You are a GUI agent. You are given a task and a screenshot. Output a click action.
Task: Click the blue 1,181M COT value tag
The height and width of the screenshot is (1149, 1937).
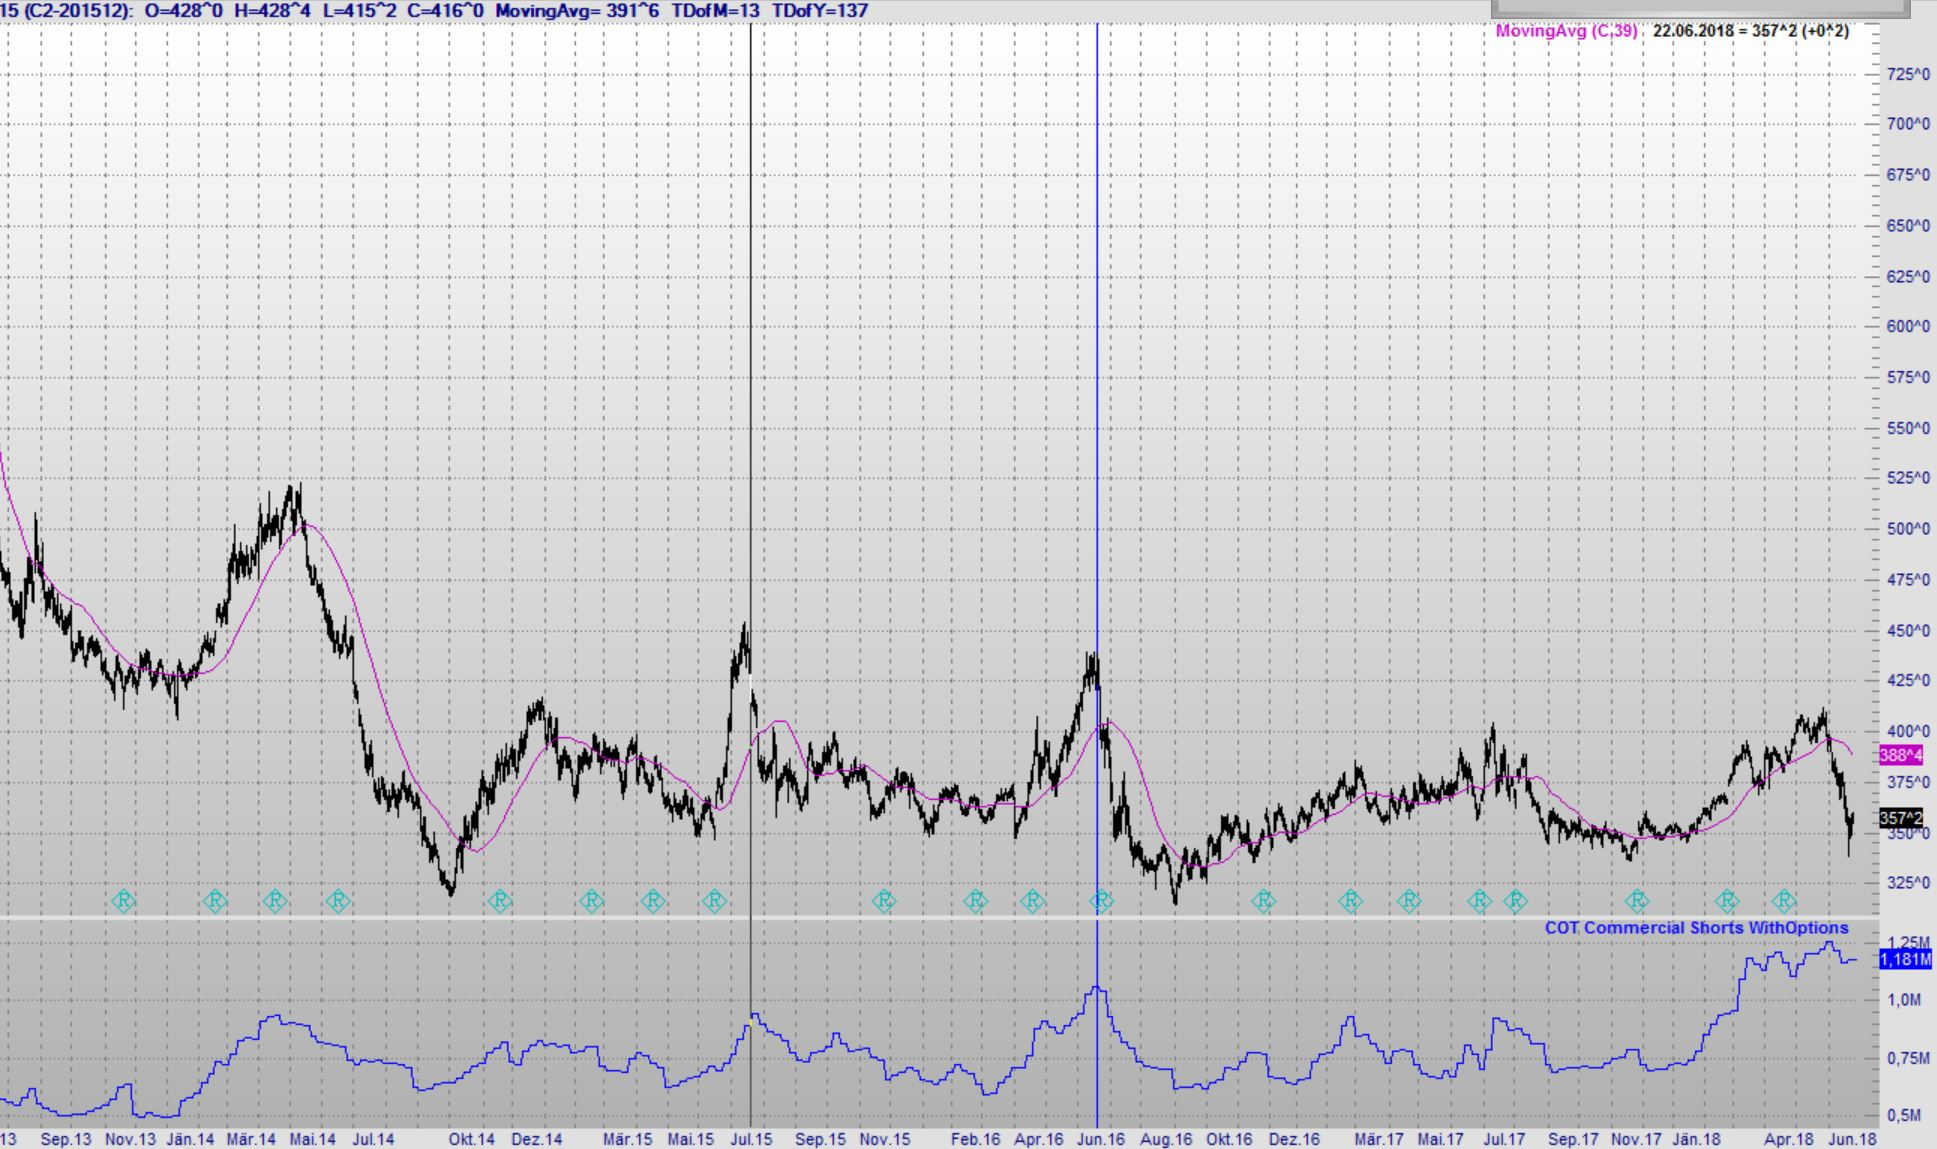pyautogui.click(x=1905, y=959)
